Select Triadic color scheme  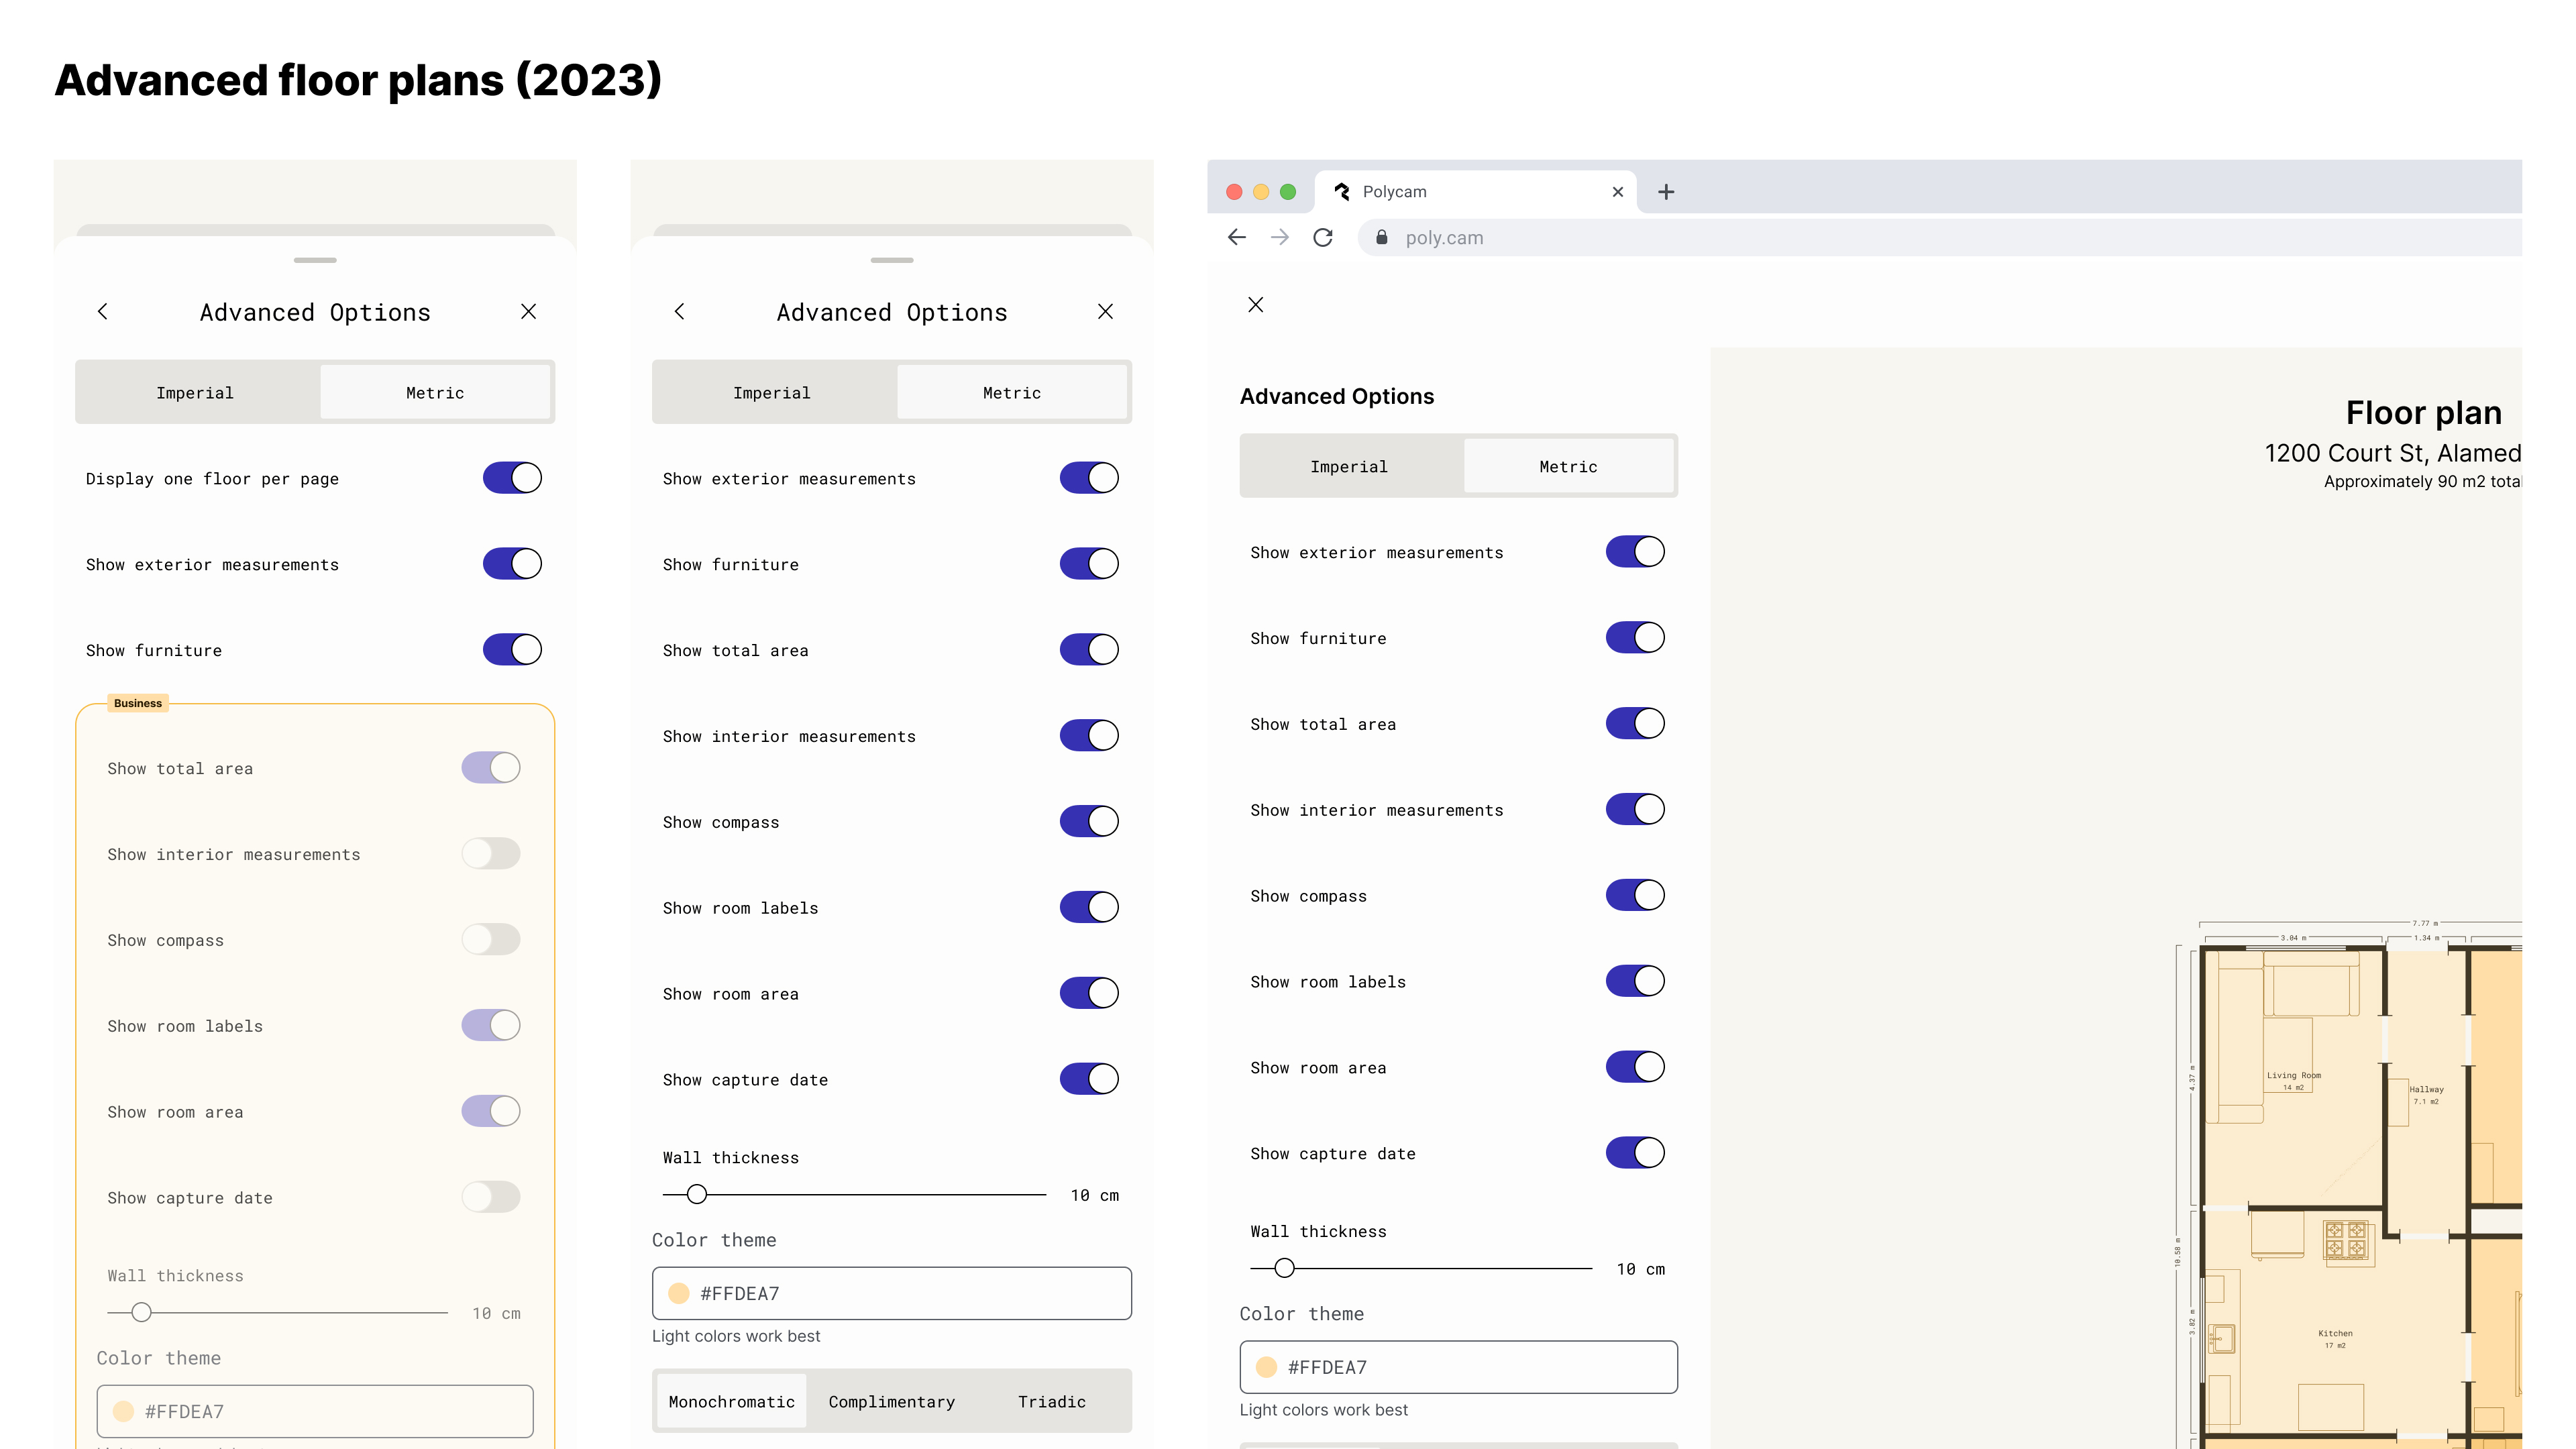[1052, 1402]
